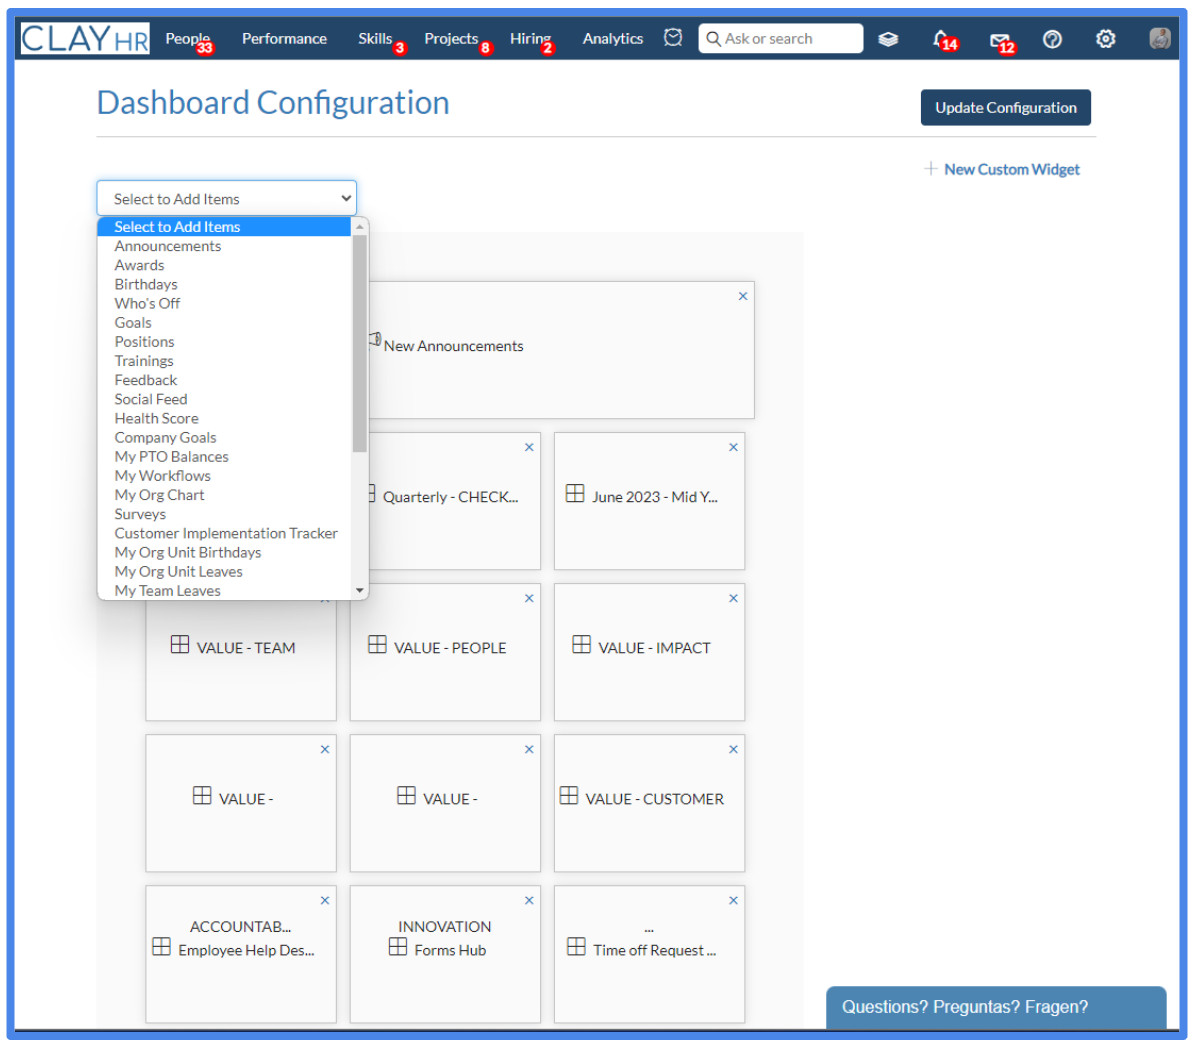Screen dimensions: 1193x1046
Task: Click the user profile avatar
Action: click(x=1160, y=38)
